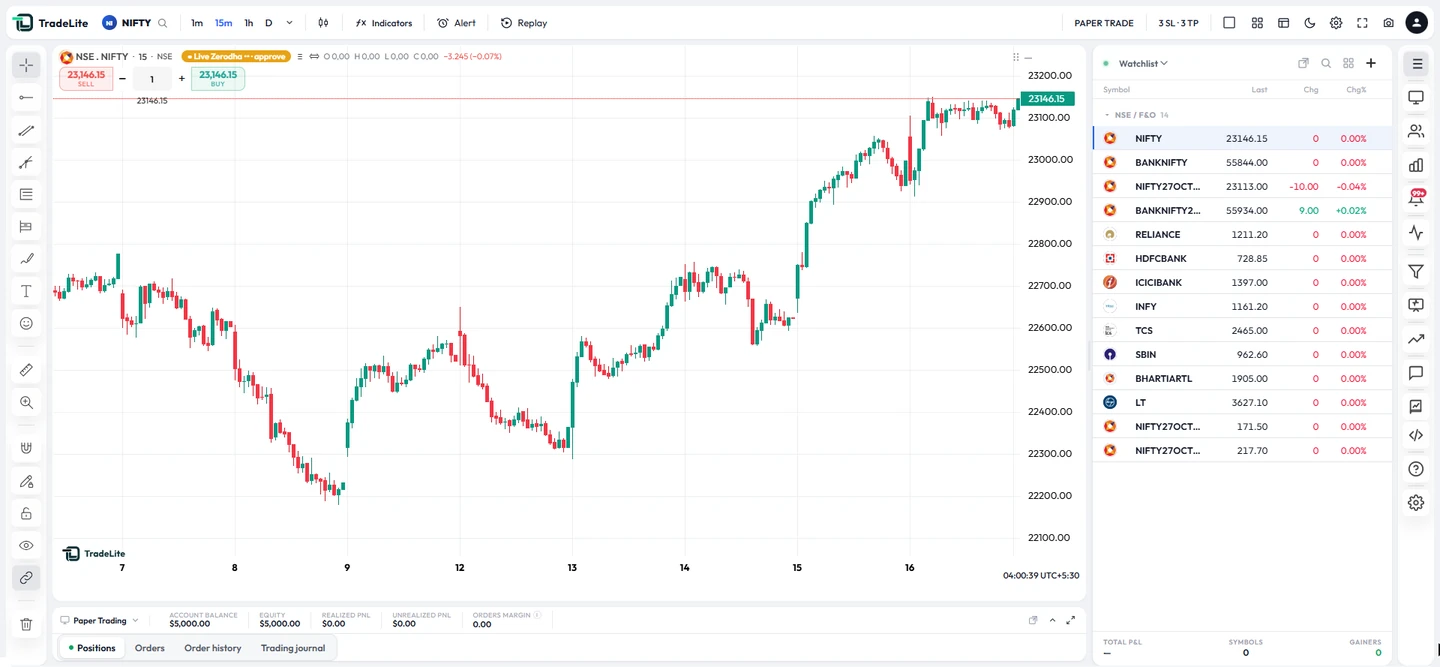The width and height of the screenshot is (1440, 667).
Task: Toggle dark mode moon icon
Action: click(x=1310, y=23)
